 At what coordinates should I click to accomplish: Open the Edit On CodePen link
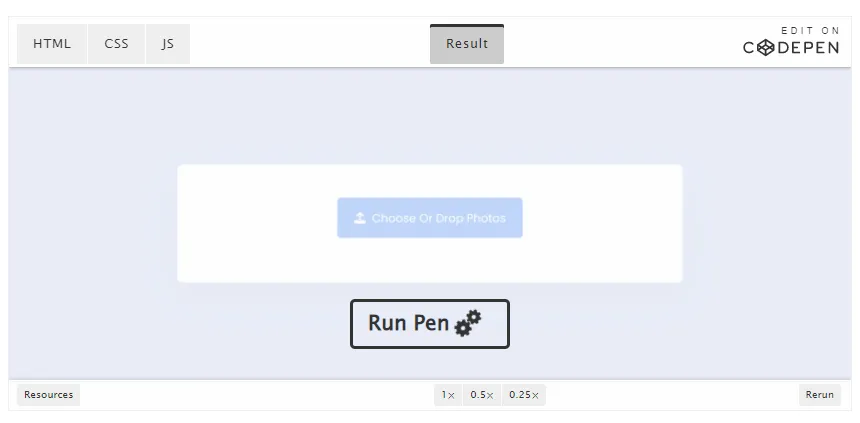tap(791, 41)
